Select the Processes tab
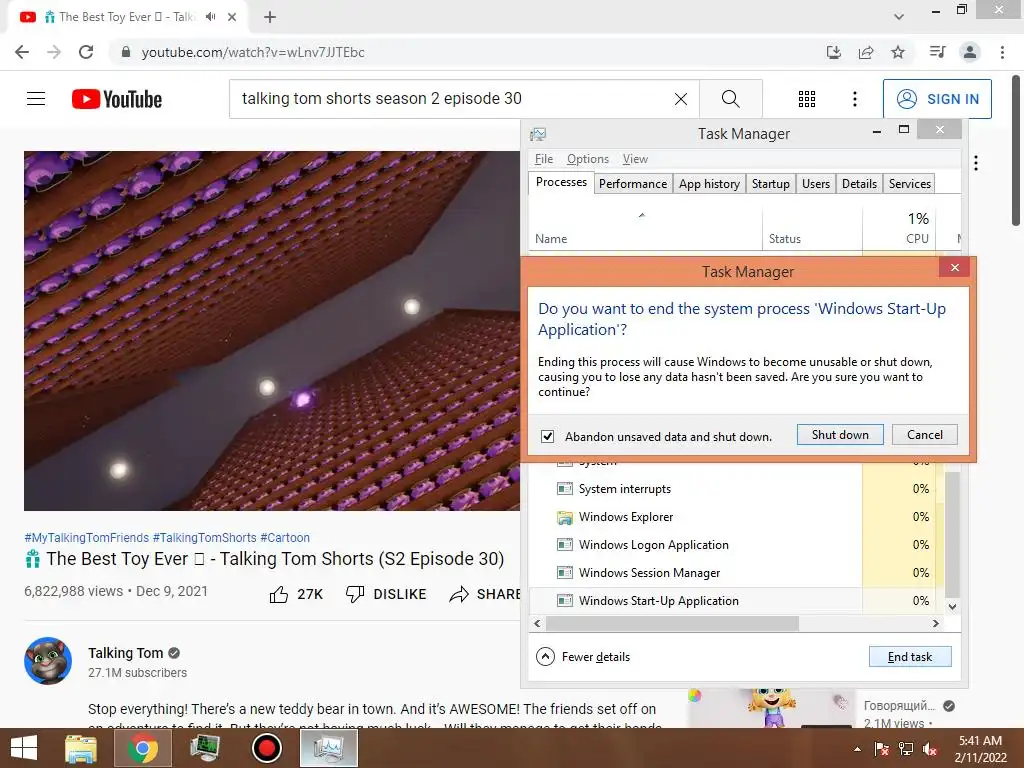1024x768 pixels. click(561, 182)
